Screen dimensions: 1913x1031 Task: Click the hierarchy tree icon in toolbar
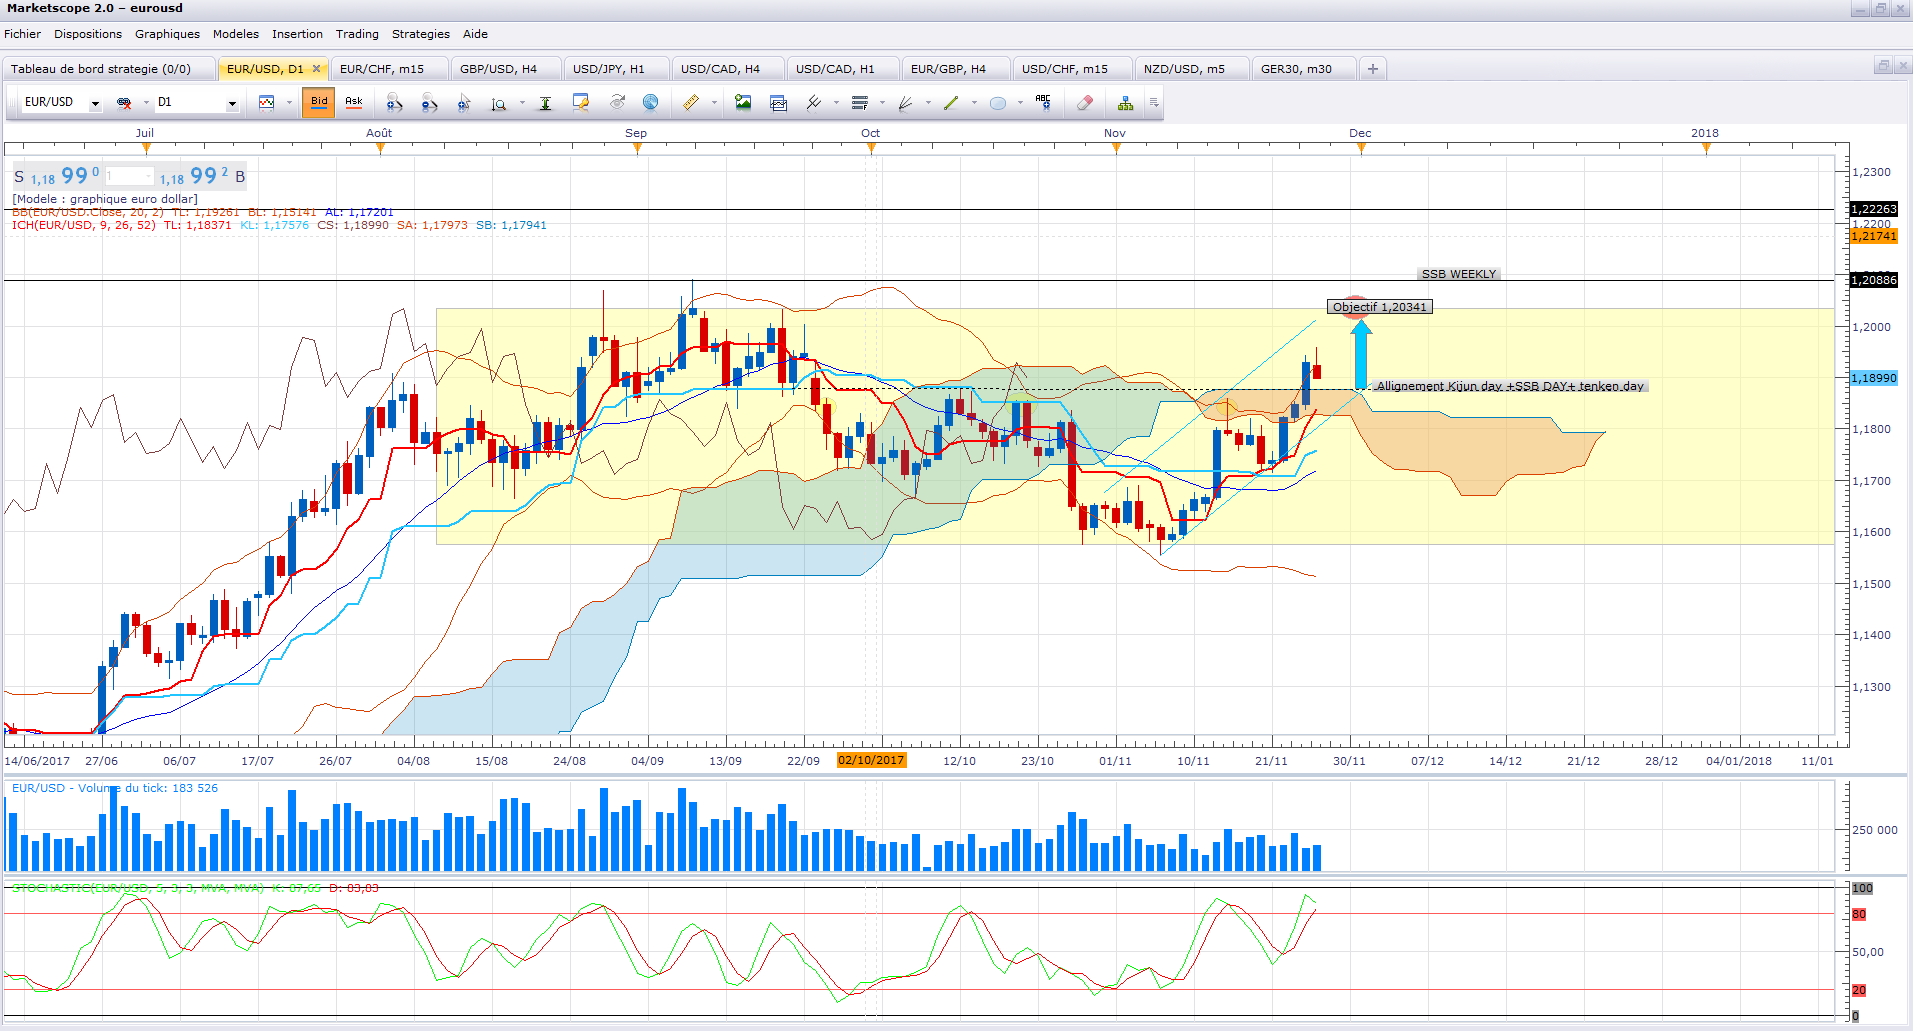pos(1126,102)
